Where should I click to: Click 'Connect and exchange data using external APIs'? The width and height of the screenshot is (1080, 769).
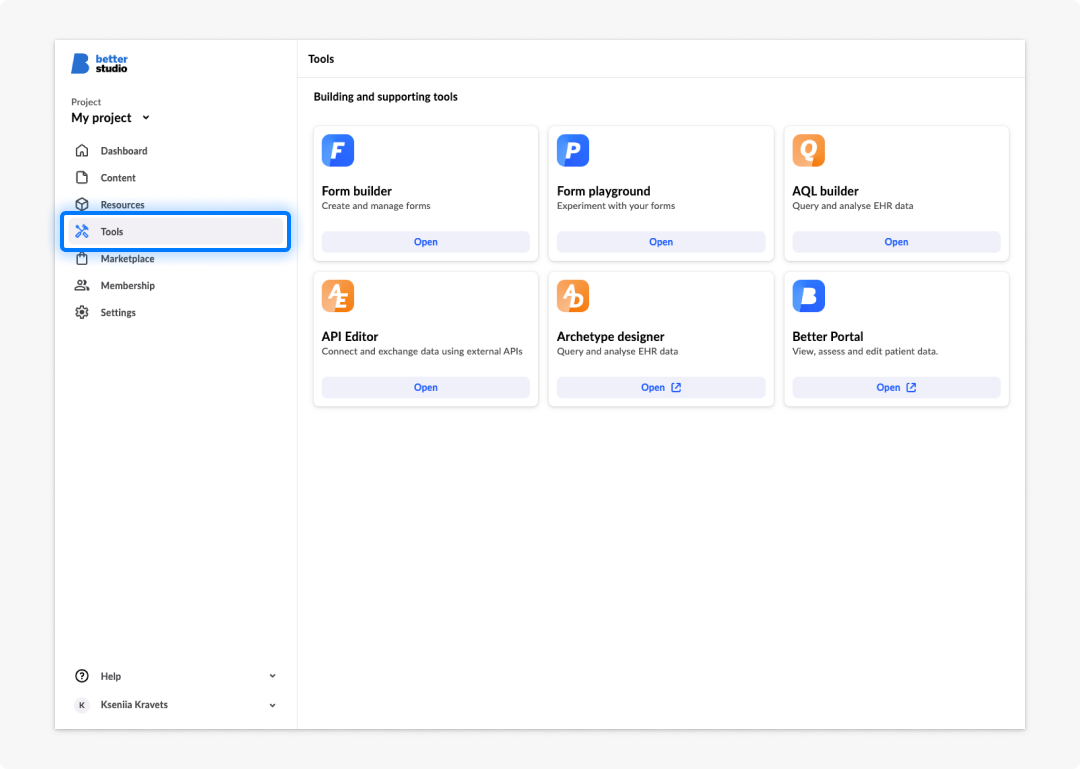click(x=422, y=351)
